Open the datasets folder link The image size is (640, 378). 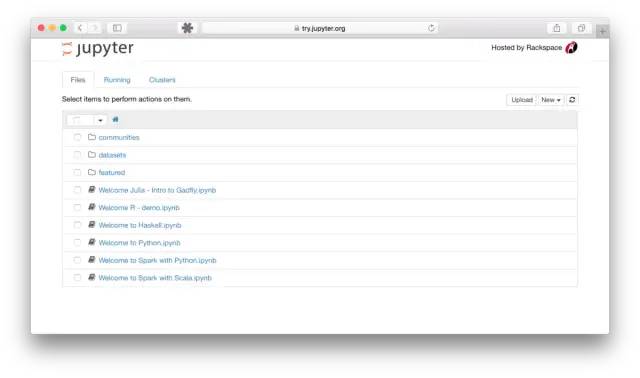(x=112, y=155)
